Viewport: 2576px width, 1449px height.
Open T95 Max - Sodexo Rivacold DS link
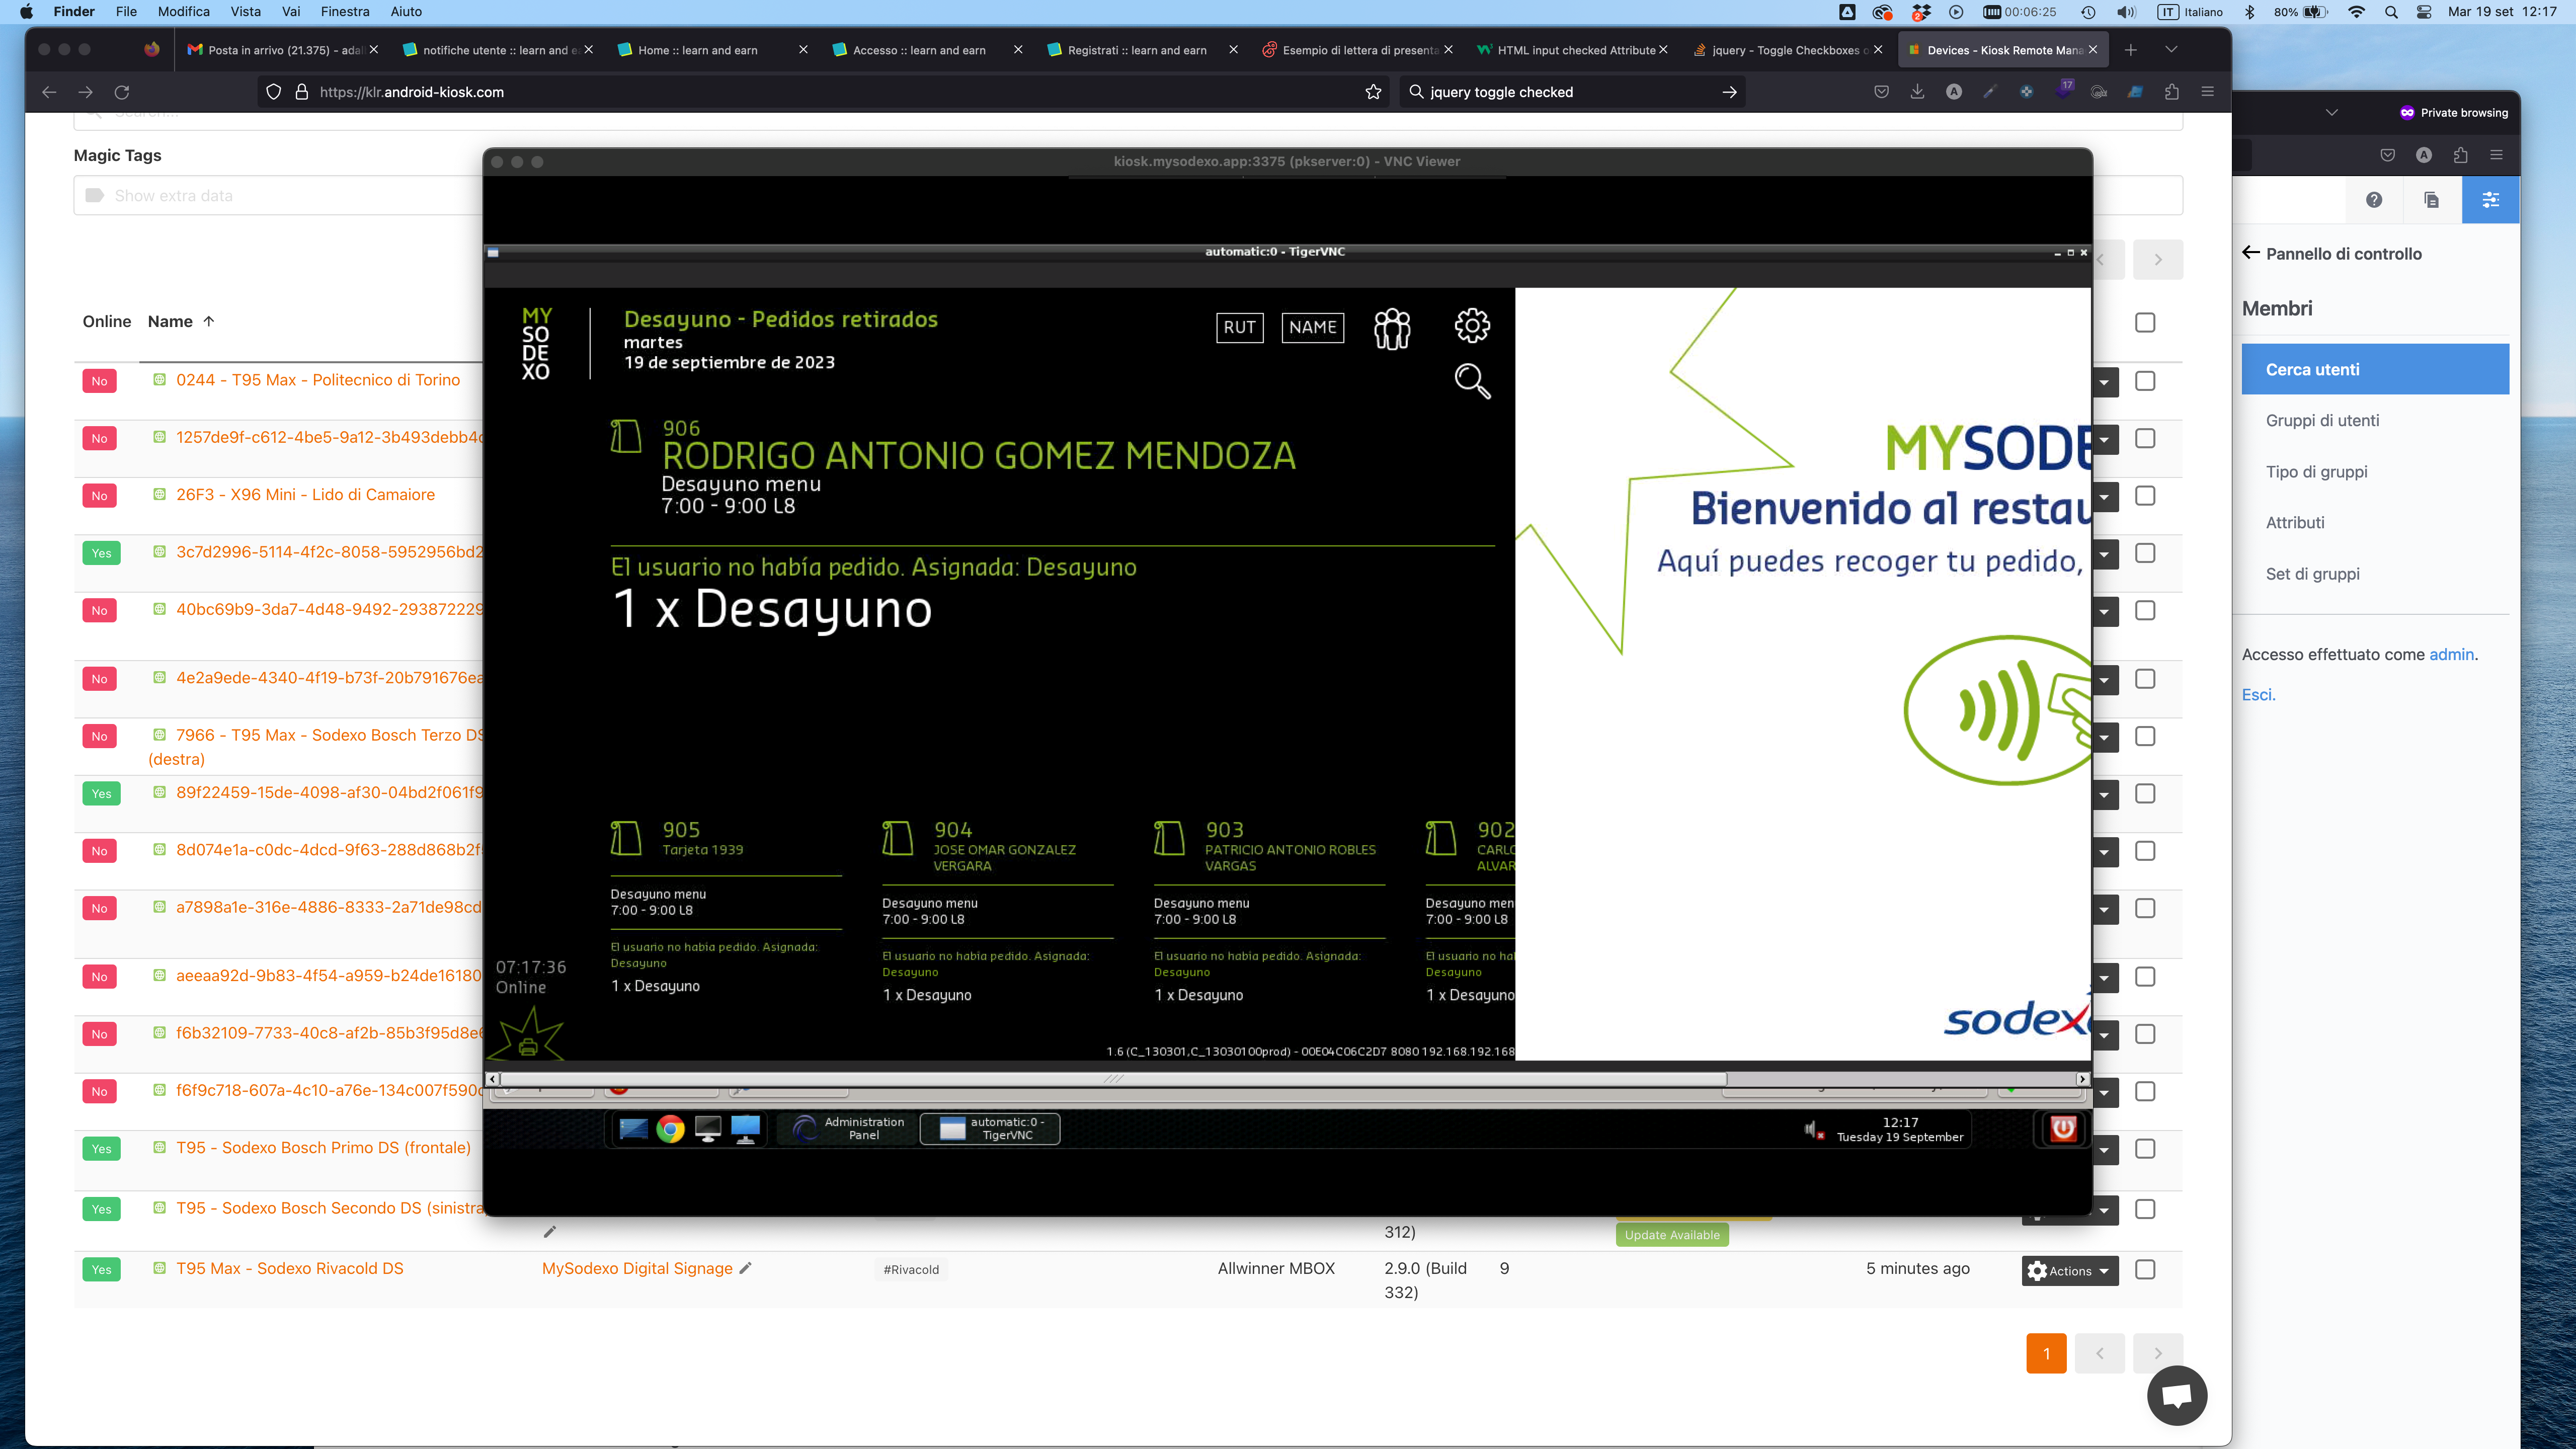[289, 1268]
